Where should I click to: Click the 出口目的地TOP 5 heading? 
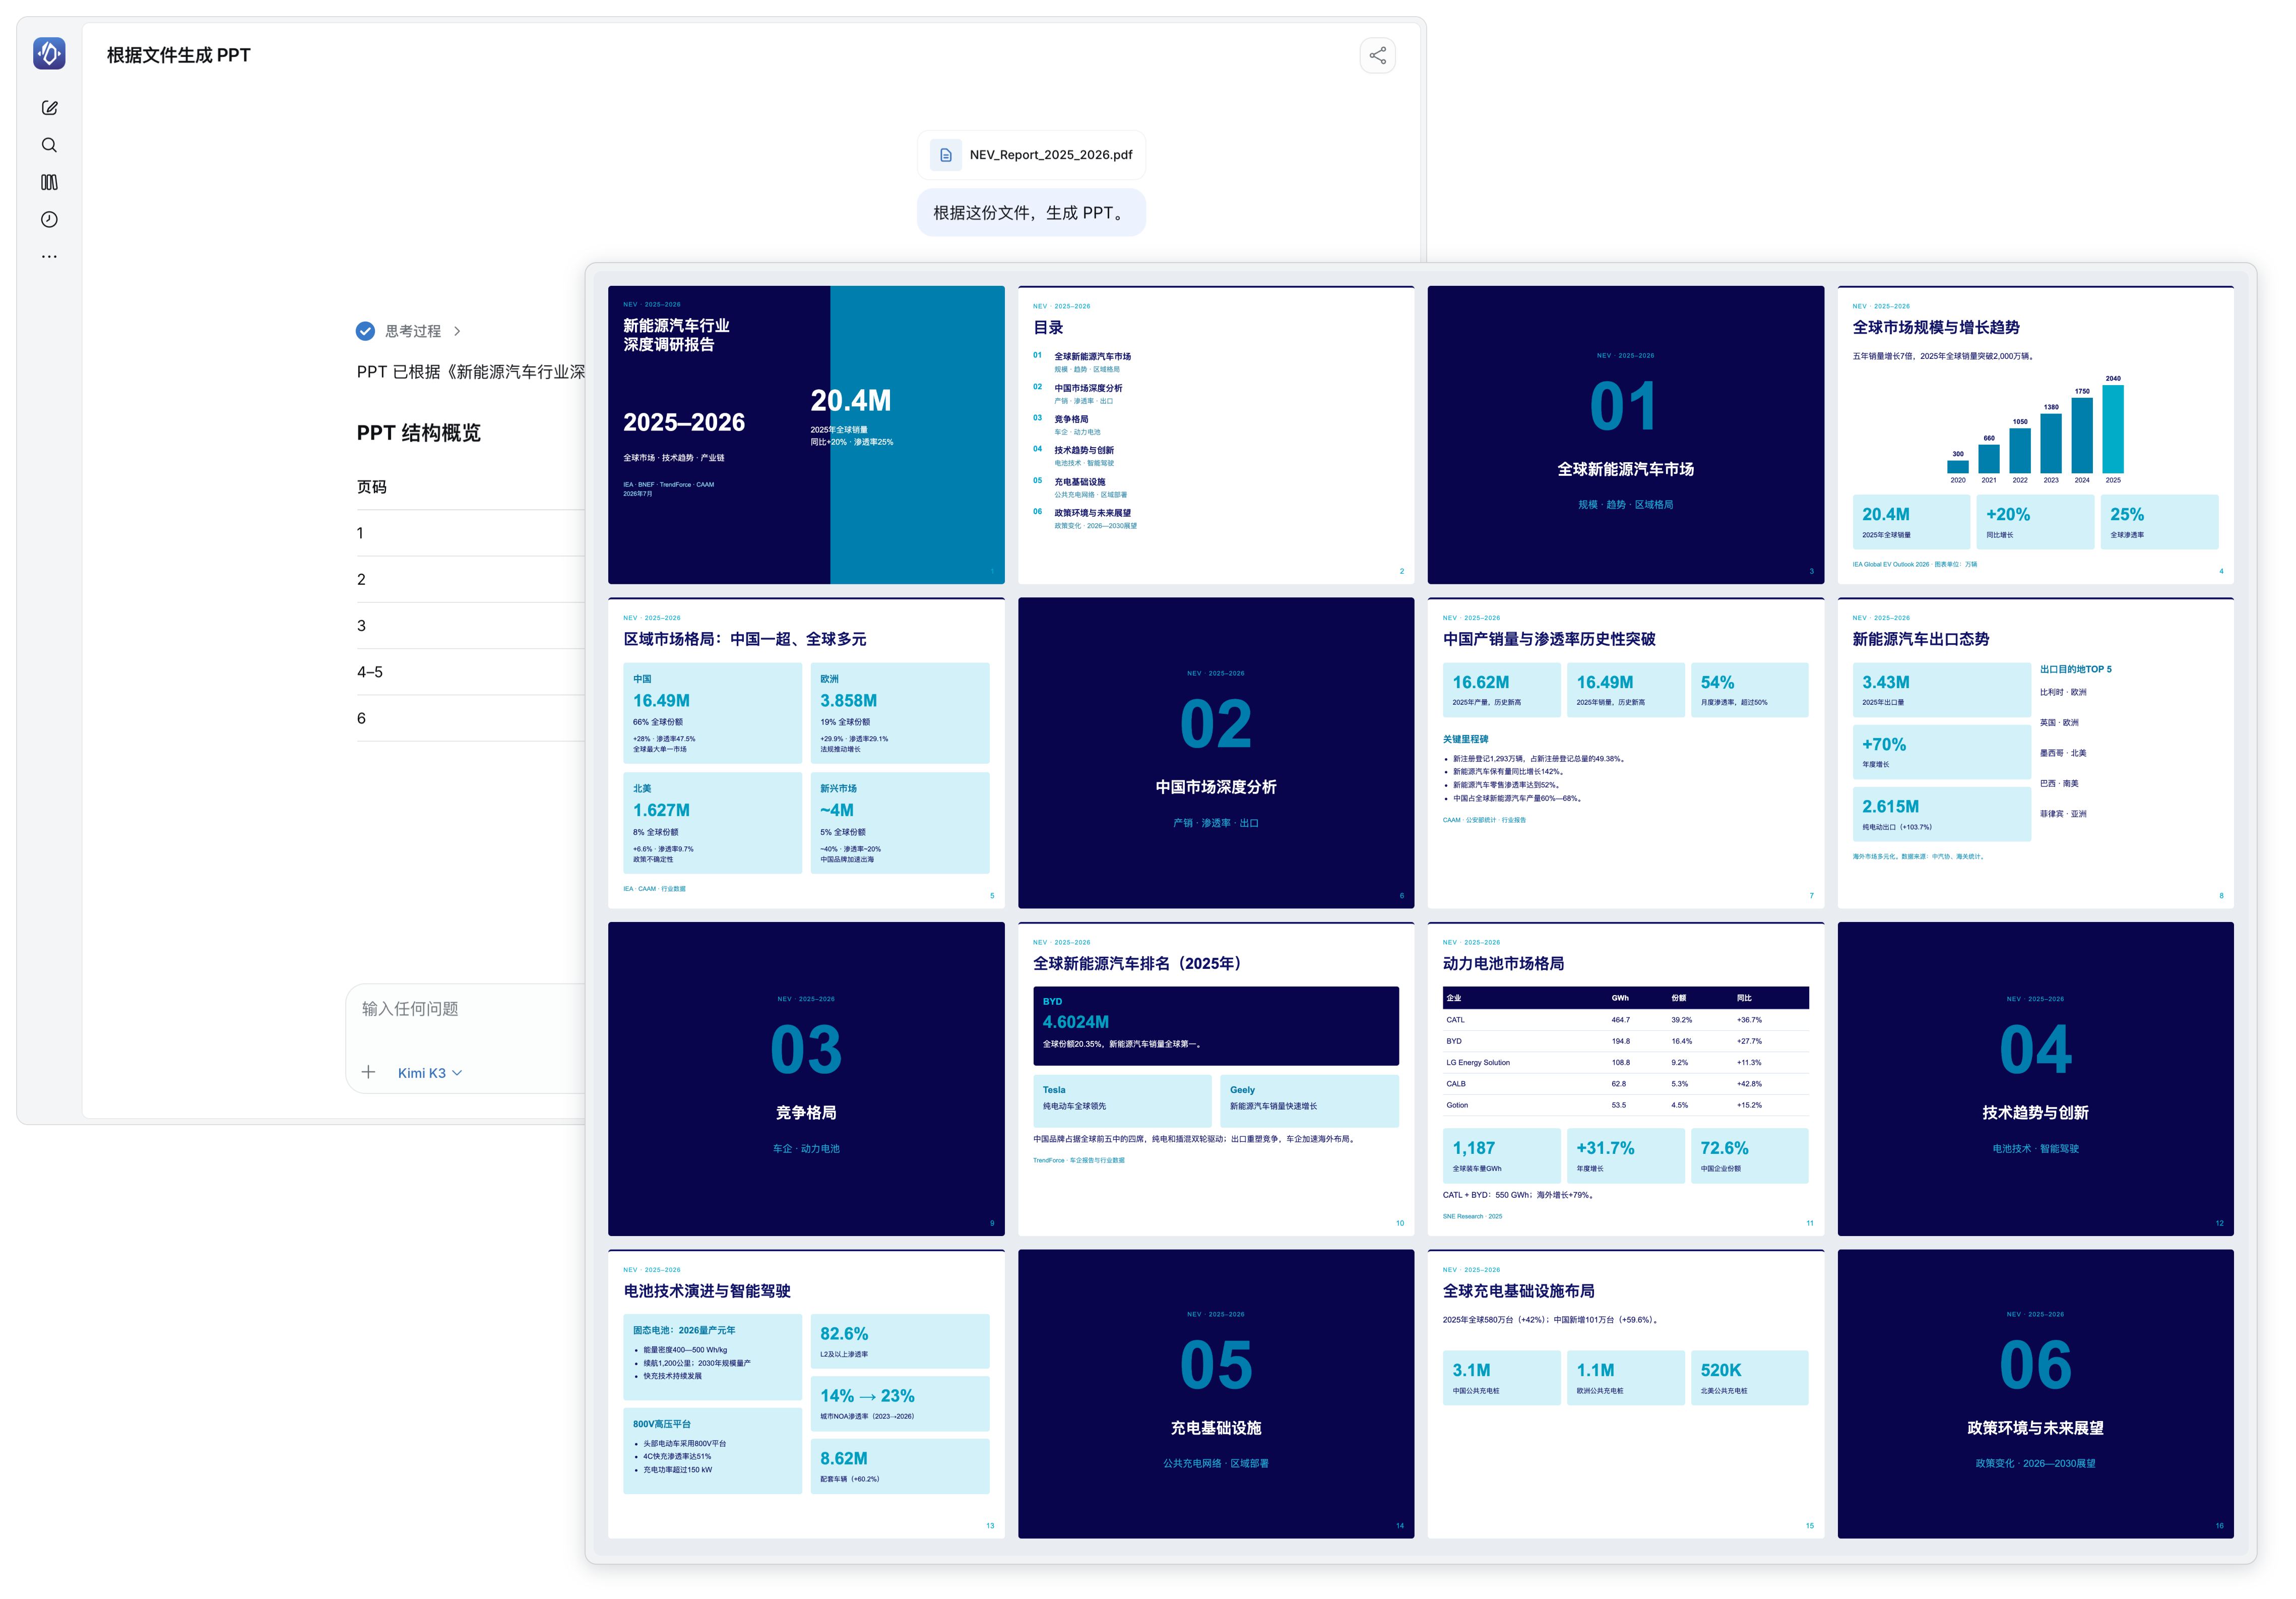pos(2075,669)
